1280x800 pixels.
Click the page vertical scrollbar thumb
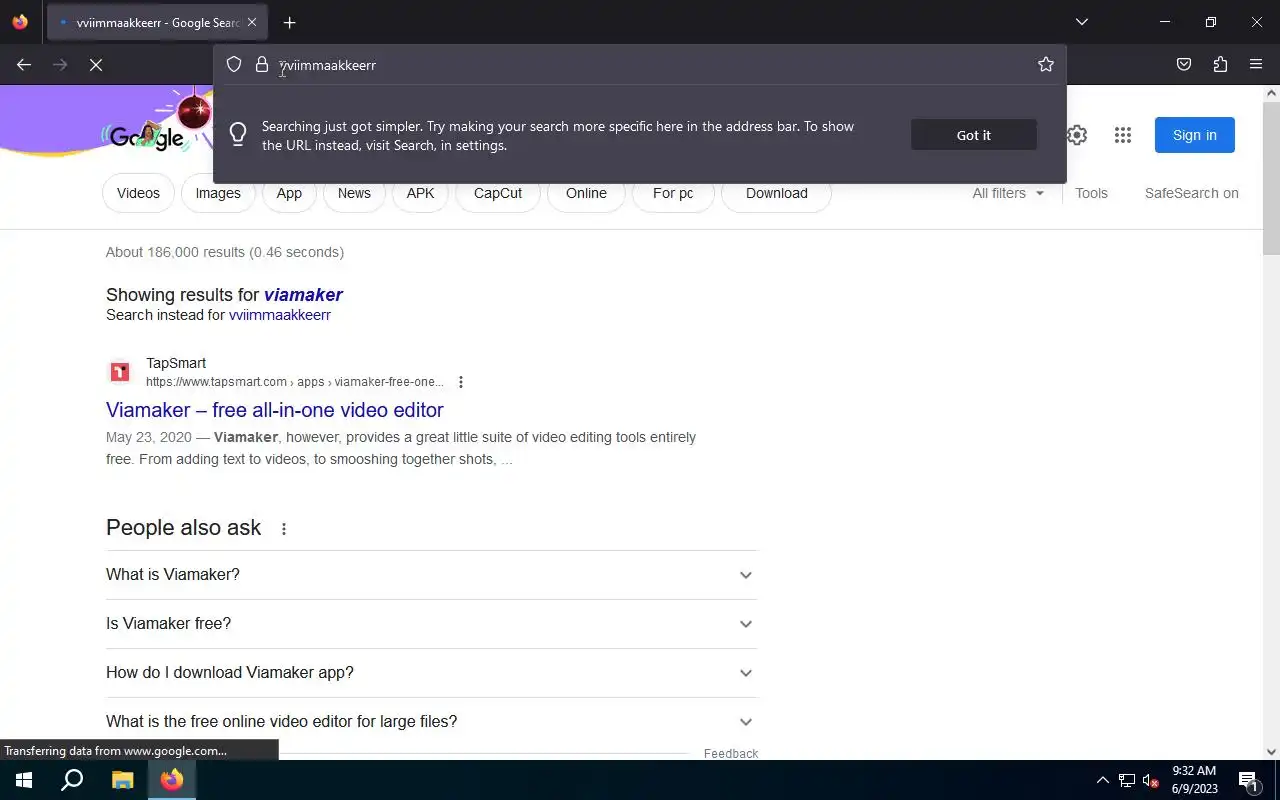click(x=1271, y=178)
